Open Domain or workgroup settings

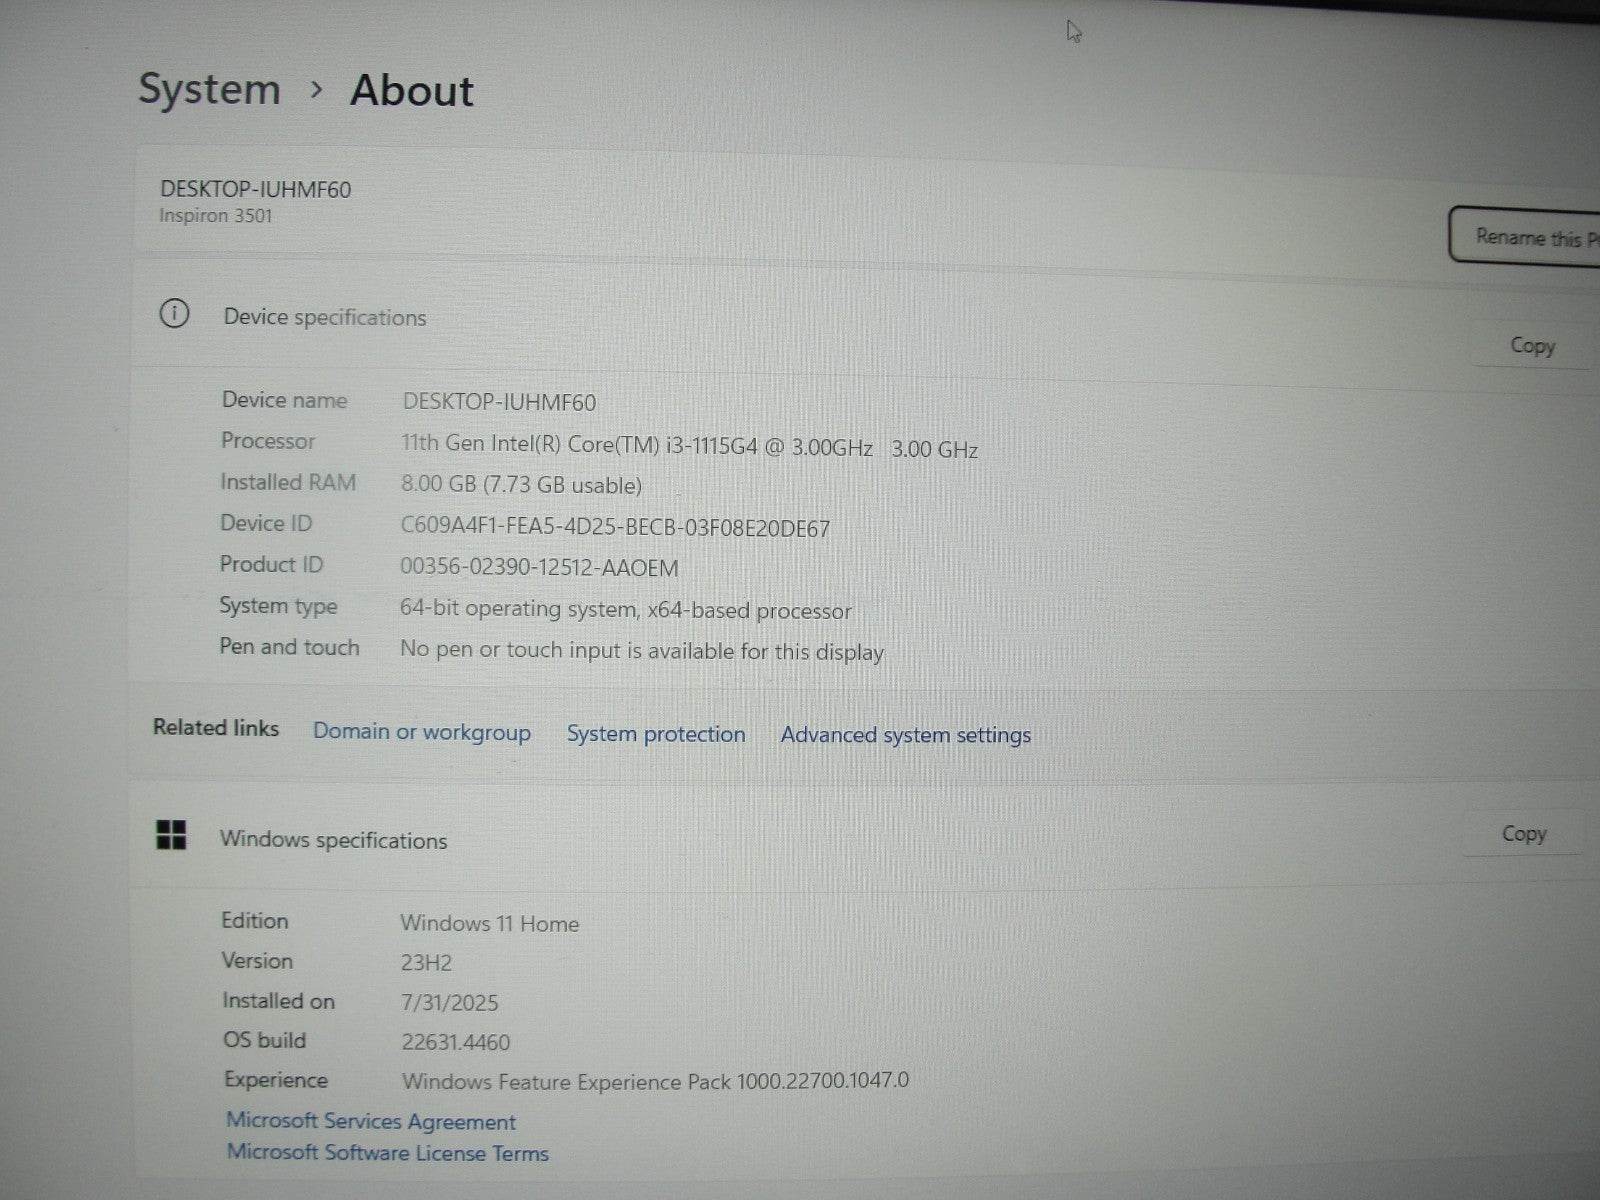click(x=421, y=732)
